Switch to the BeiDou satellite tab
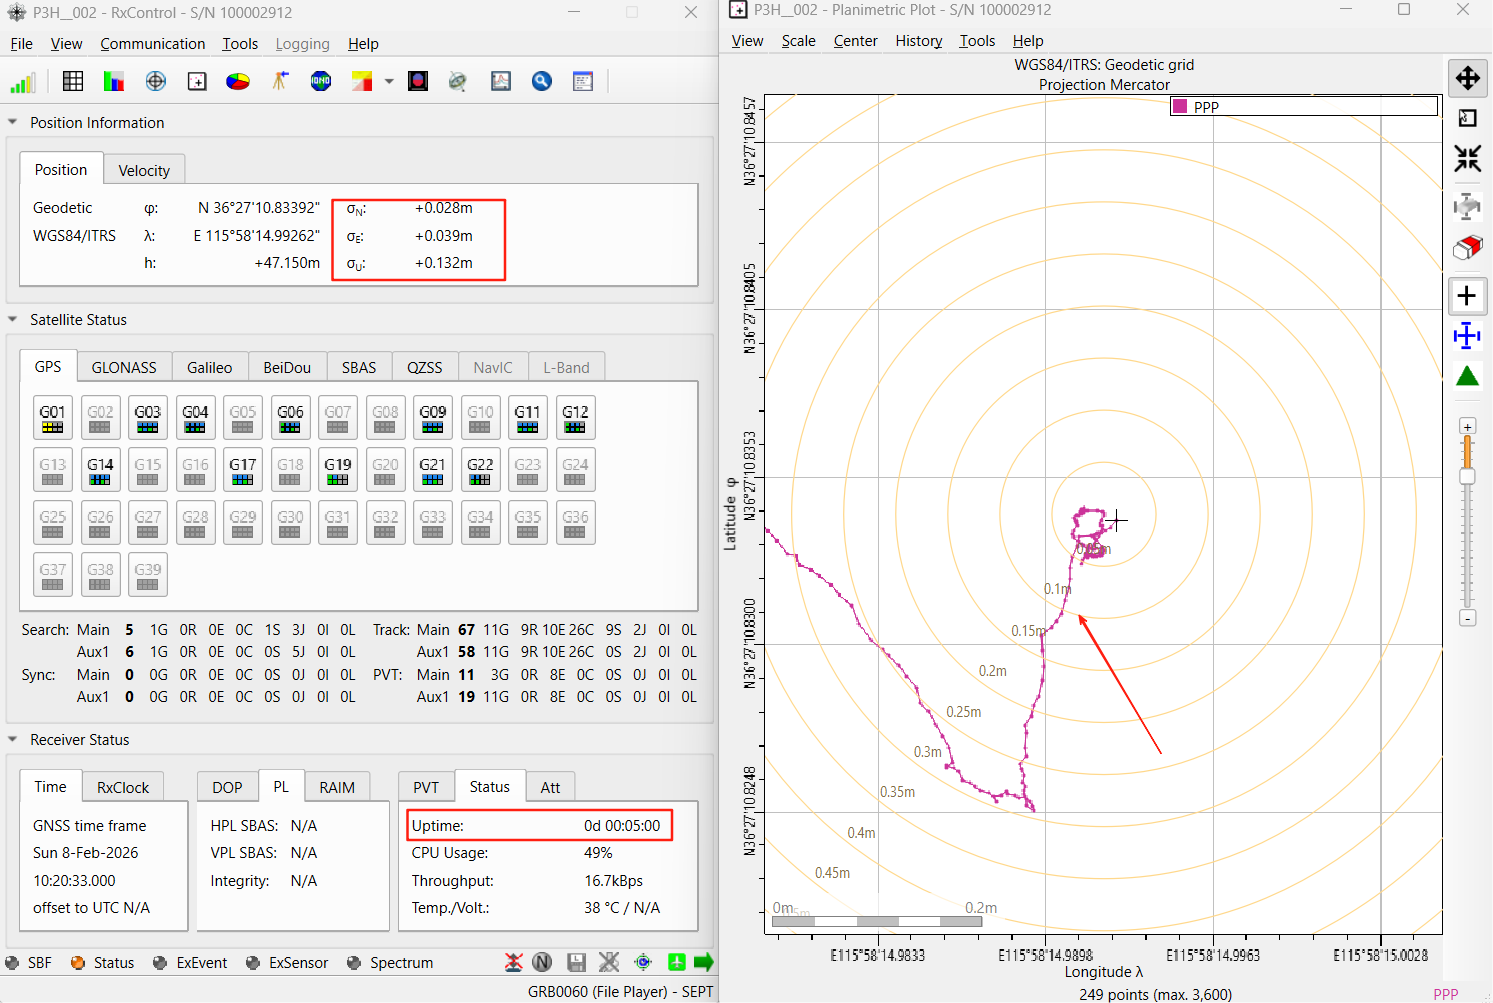 (x=287, y=367)
